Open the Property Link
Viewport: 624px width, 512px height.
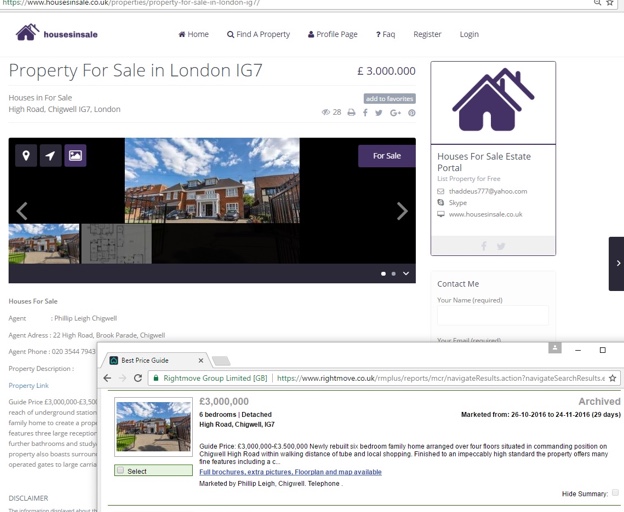[x=29, y=385]
